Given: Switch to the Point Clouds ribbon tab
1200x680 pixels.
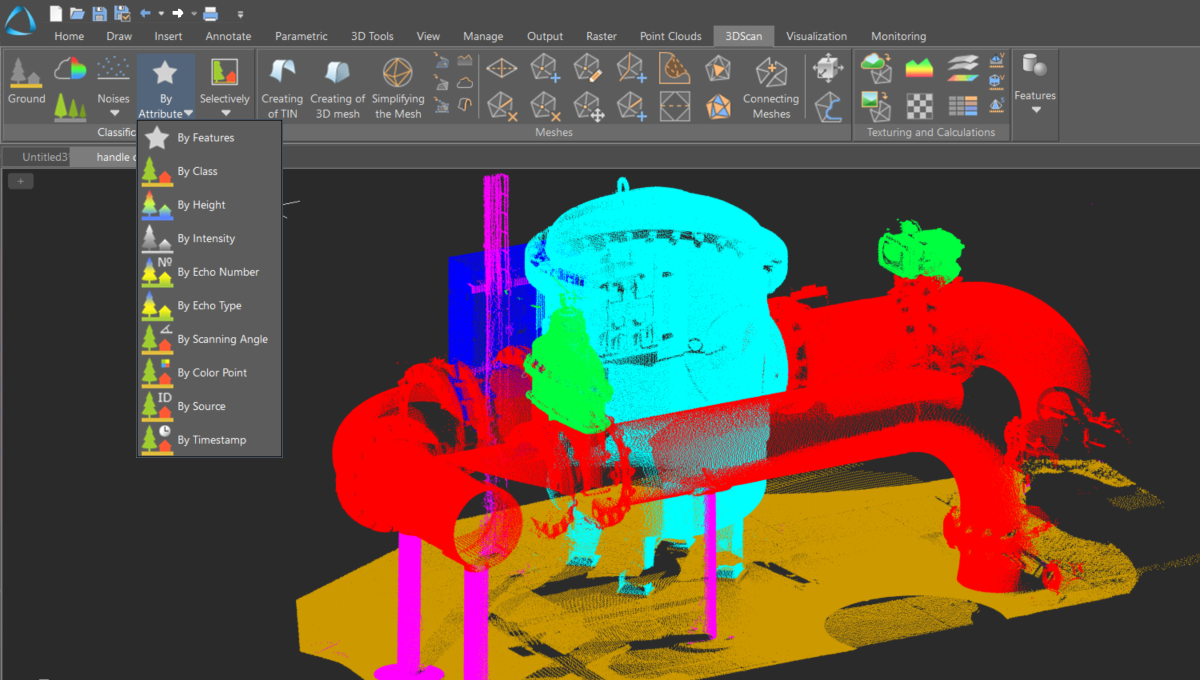Looking at the screenshot, I should click(670, 36).
